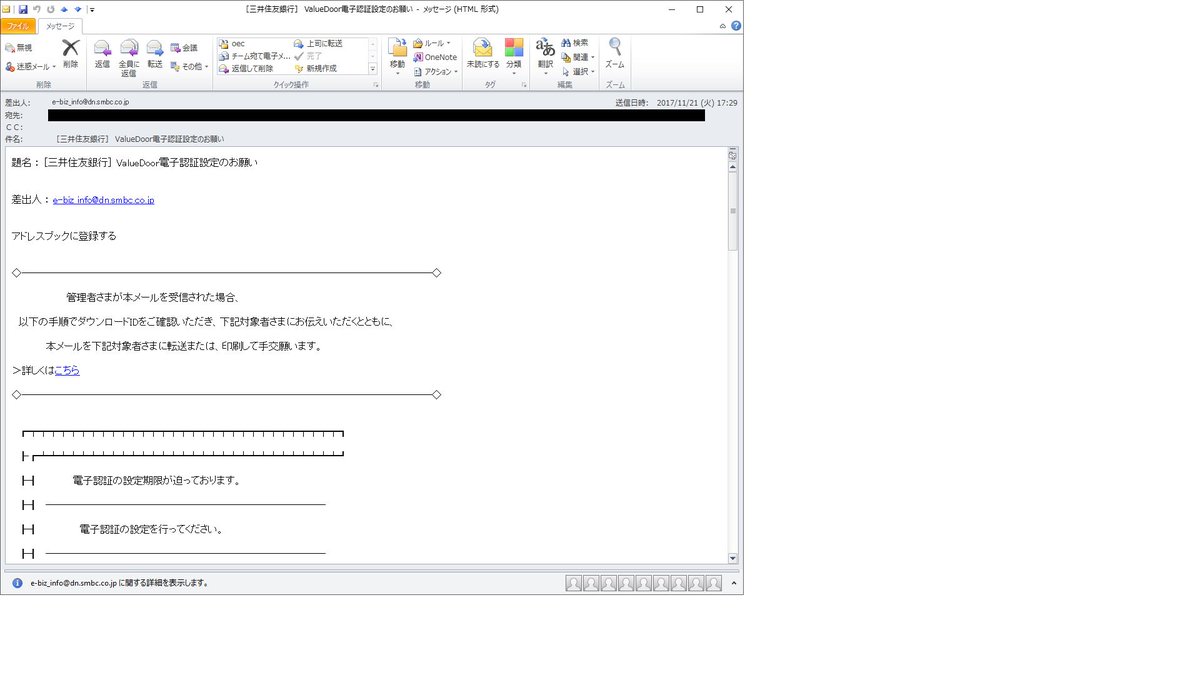The width and height of the screenshot is (1200, 675).
Task: Open the 選択 dropdown
Action: 578,71
